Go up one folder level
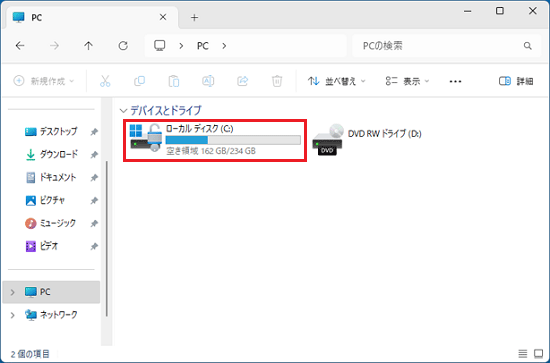 [x=88, y=46]
